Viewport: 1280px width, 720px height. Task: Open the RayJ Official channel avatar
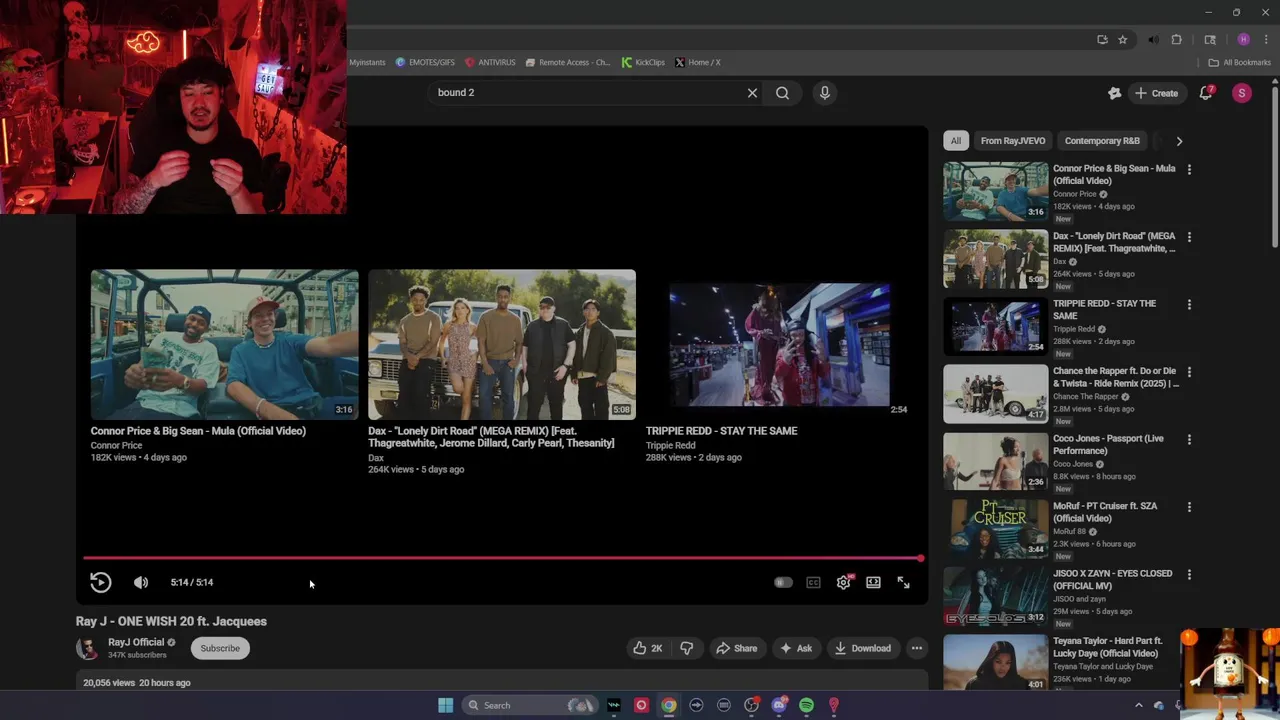tap(88, 648)
